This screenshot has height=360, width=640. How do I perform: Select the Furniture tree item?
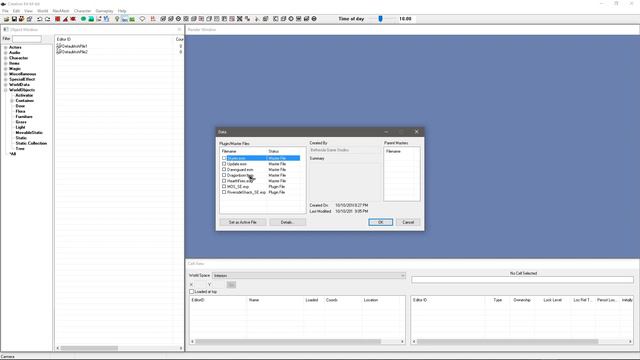24,116
